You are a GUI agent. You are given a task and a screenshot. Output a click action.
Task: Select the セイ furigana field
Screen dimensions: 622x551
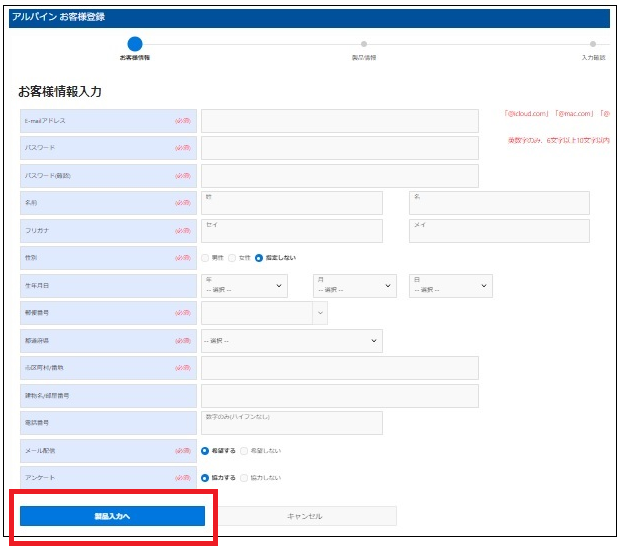(291, 231)
